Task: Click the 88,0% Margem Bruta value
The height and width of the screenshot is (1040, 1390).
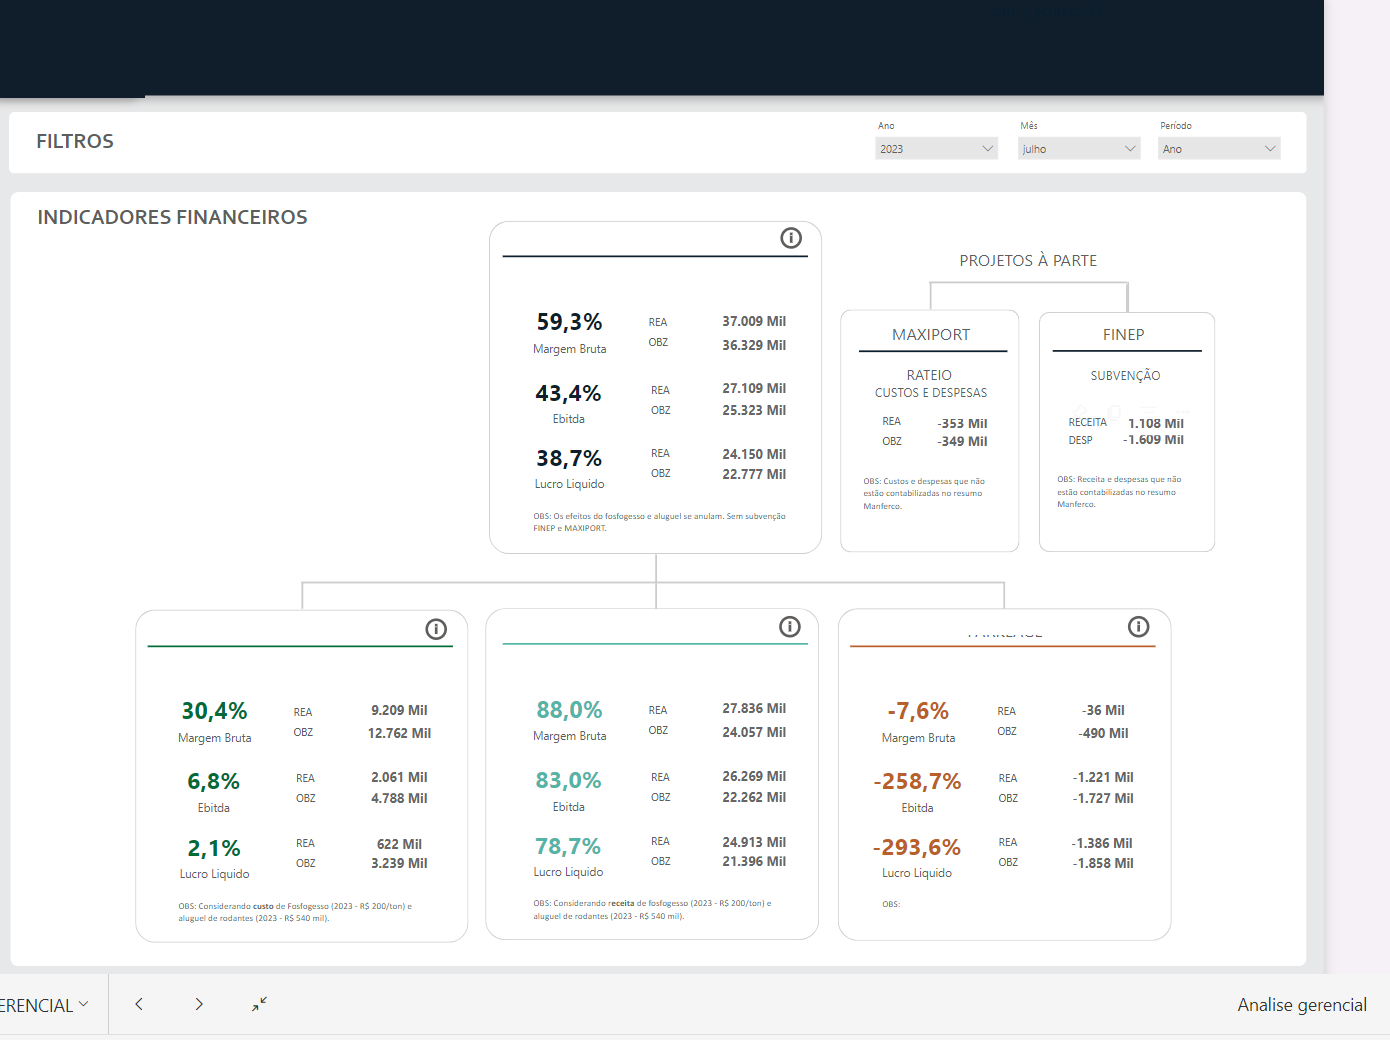Action: click(569, 710)
